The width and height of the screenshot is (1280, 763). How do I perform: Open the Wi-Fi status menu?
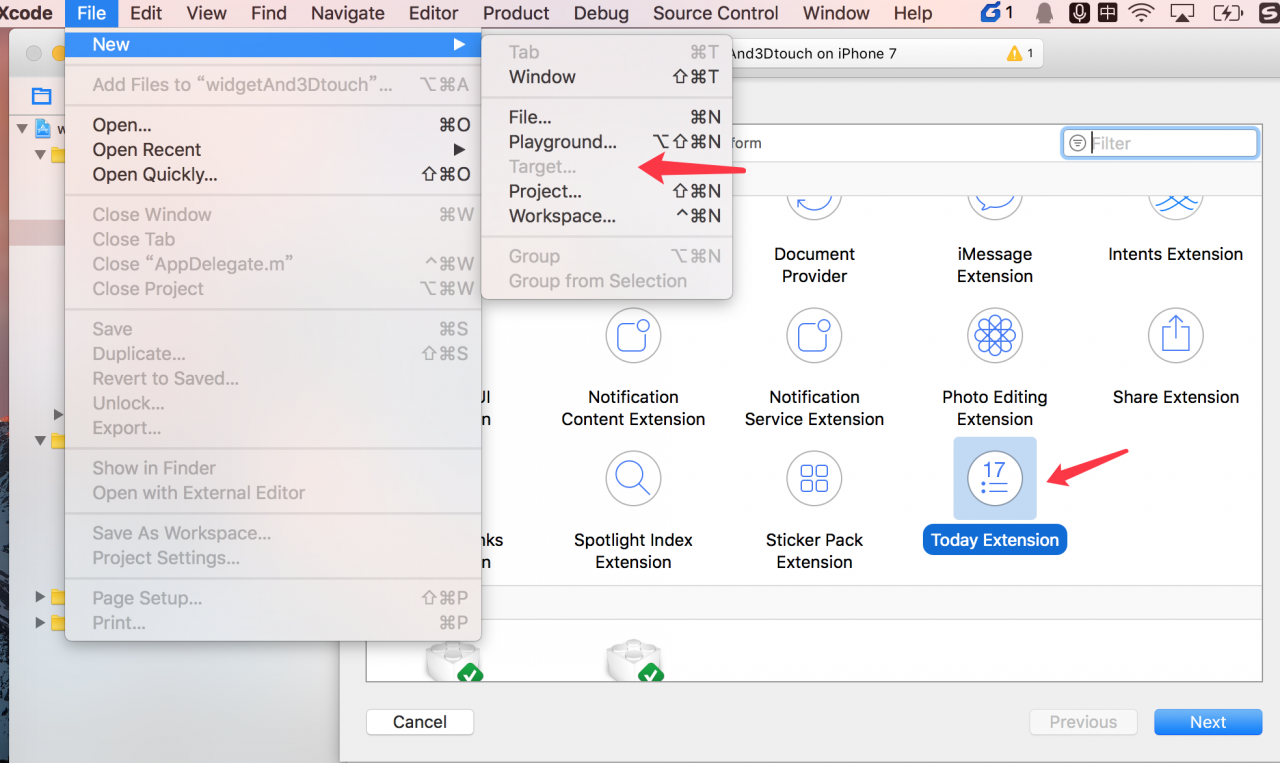(1141, 13)
